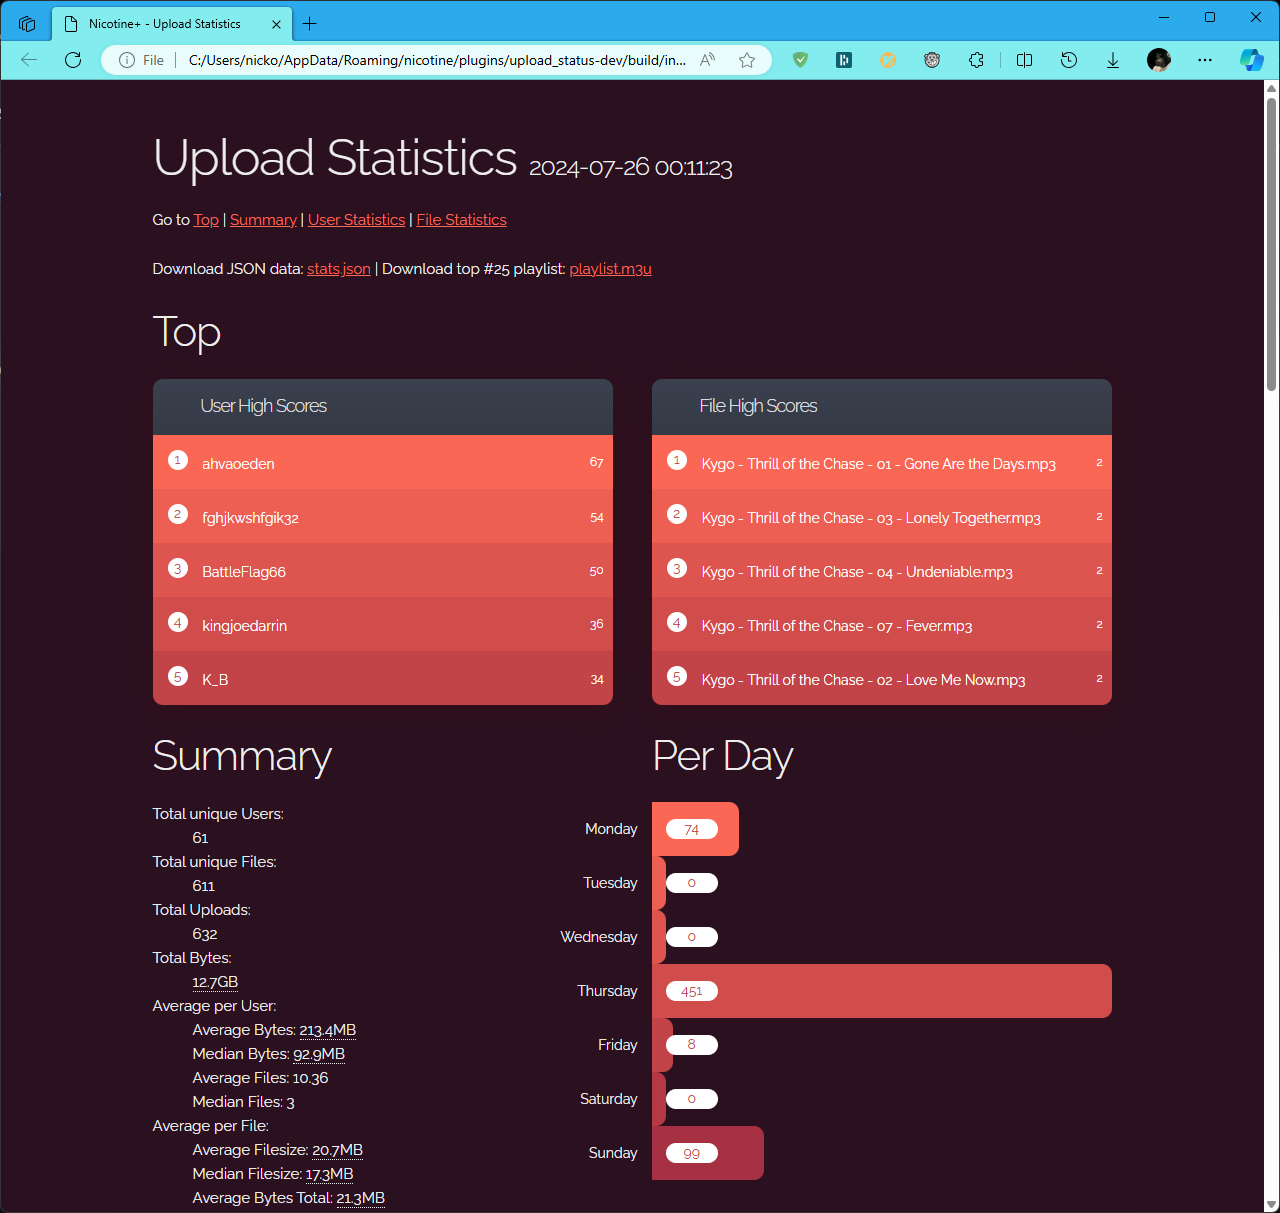Open the green shield extension icon

point(800,60)
